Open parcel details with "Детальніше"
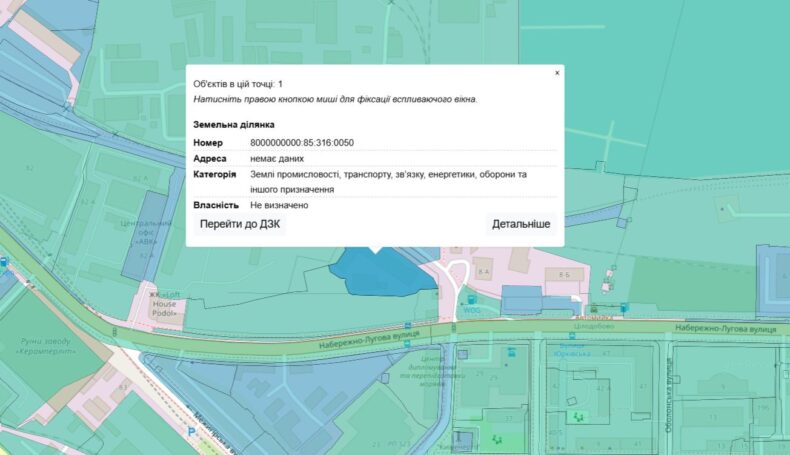This screenshot has width=790, height=455. point(520,224)
